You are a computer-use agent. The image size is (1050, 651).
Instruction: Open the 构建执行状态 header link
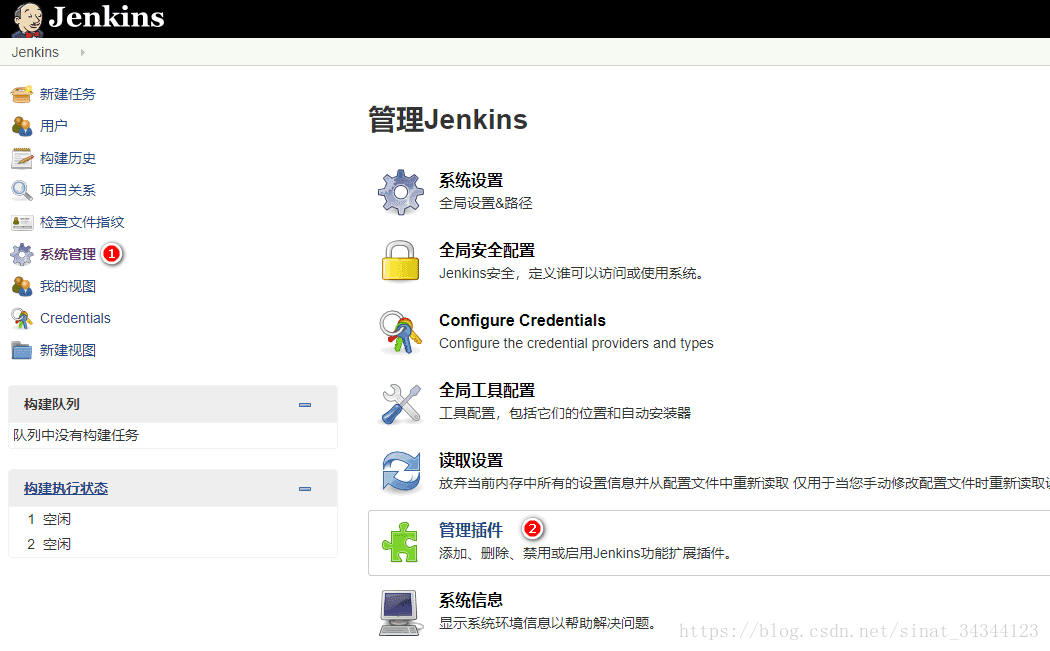66,488
